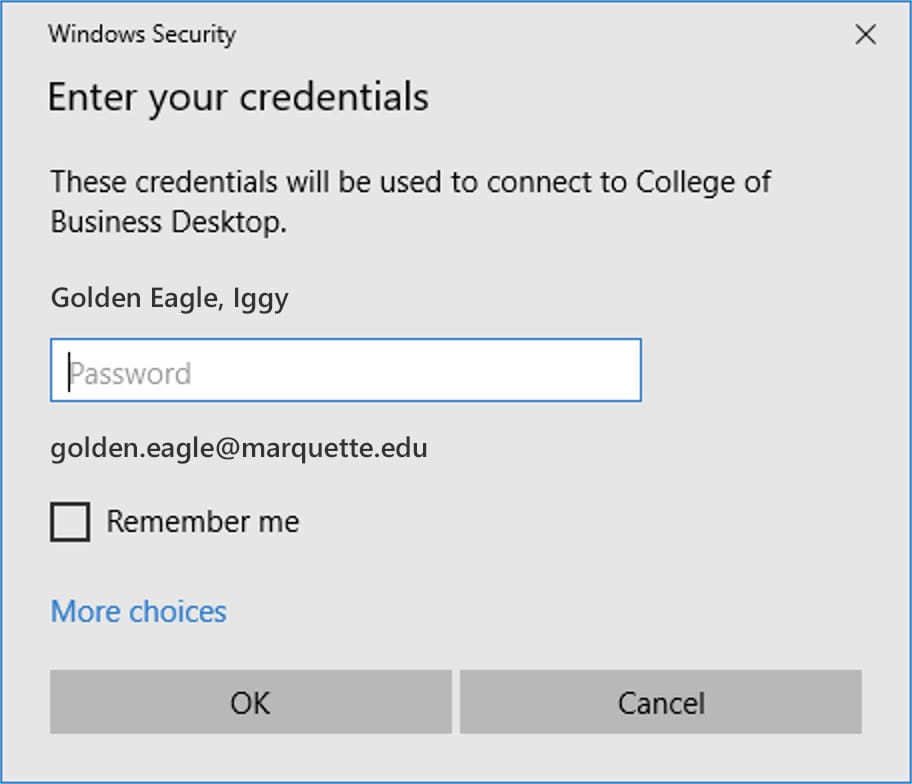Show additional sign-in options via More choices
Viewport: 912px width, 784px height.
tap(139, 611)
